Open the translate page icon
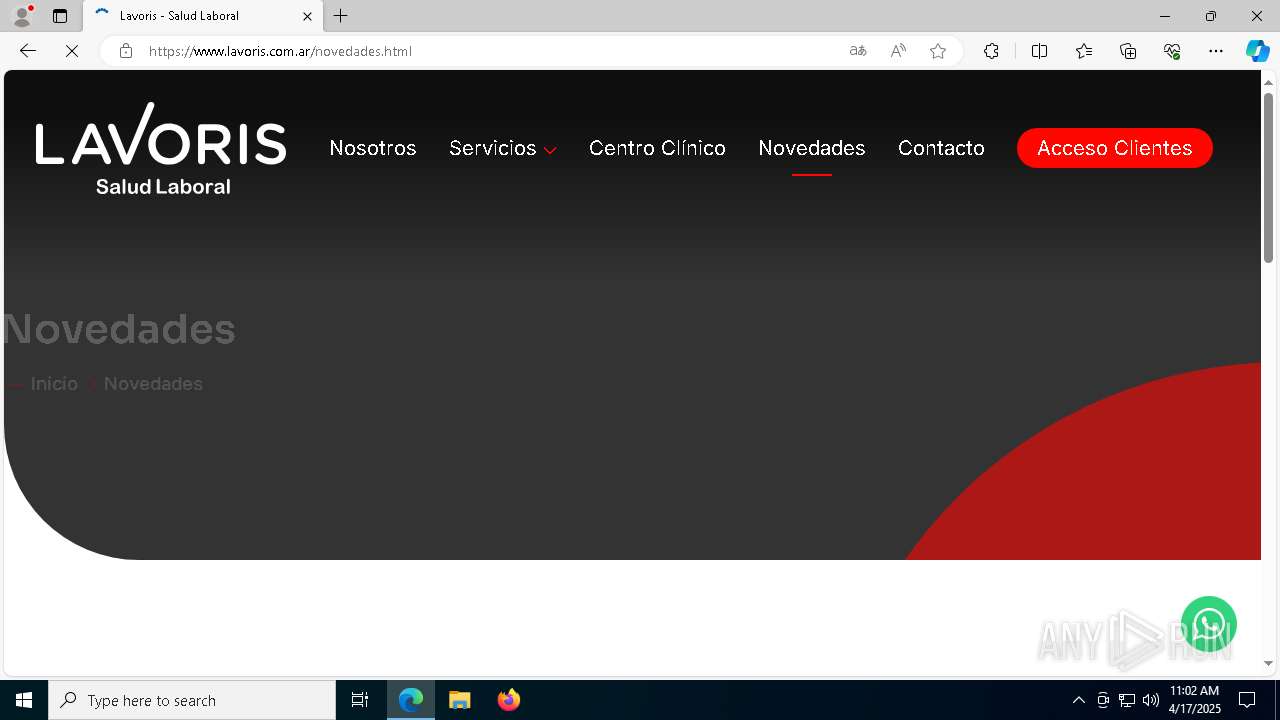Viewport: 1280px width, 720px height. 858,51
